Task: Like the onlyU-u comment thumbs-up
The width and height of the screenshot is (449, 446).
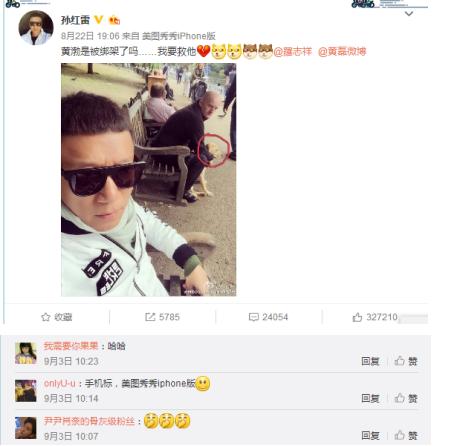Action: point(400,398)
